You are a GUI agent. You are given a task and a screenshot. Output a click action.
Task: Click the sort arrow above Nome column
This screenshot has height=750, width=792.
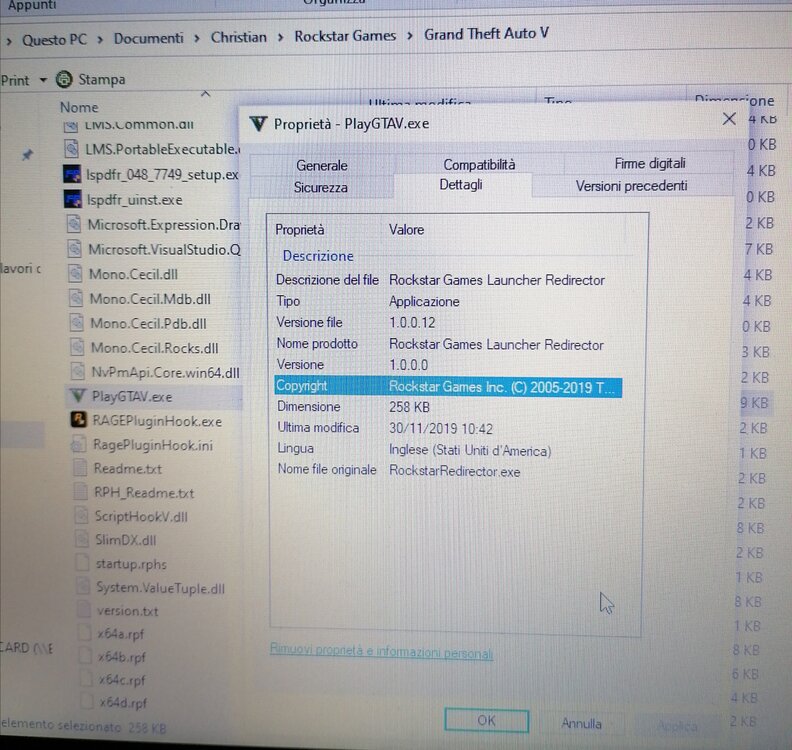coord(205,94)
